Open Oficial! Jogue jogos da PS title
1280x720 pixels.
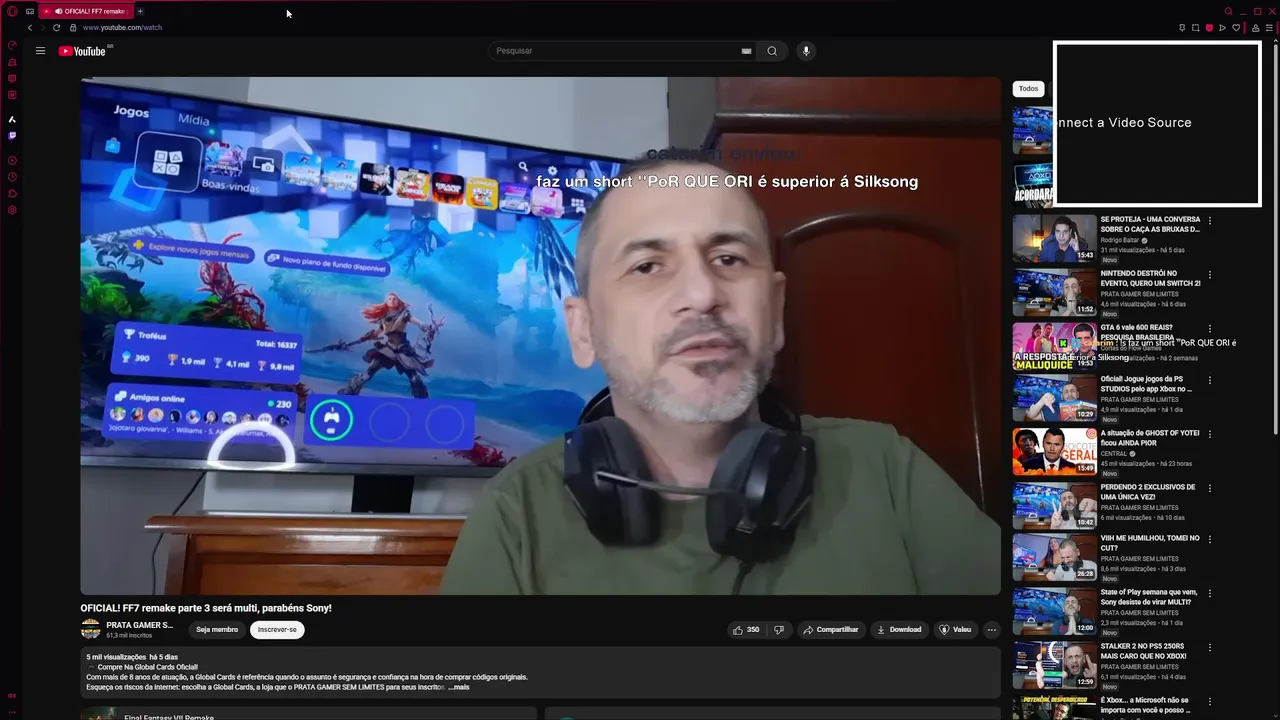pos(1146,384)
